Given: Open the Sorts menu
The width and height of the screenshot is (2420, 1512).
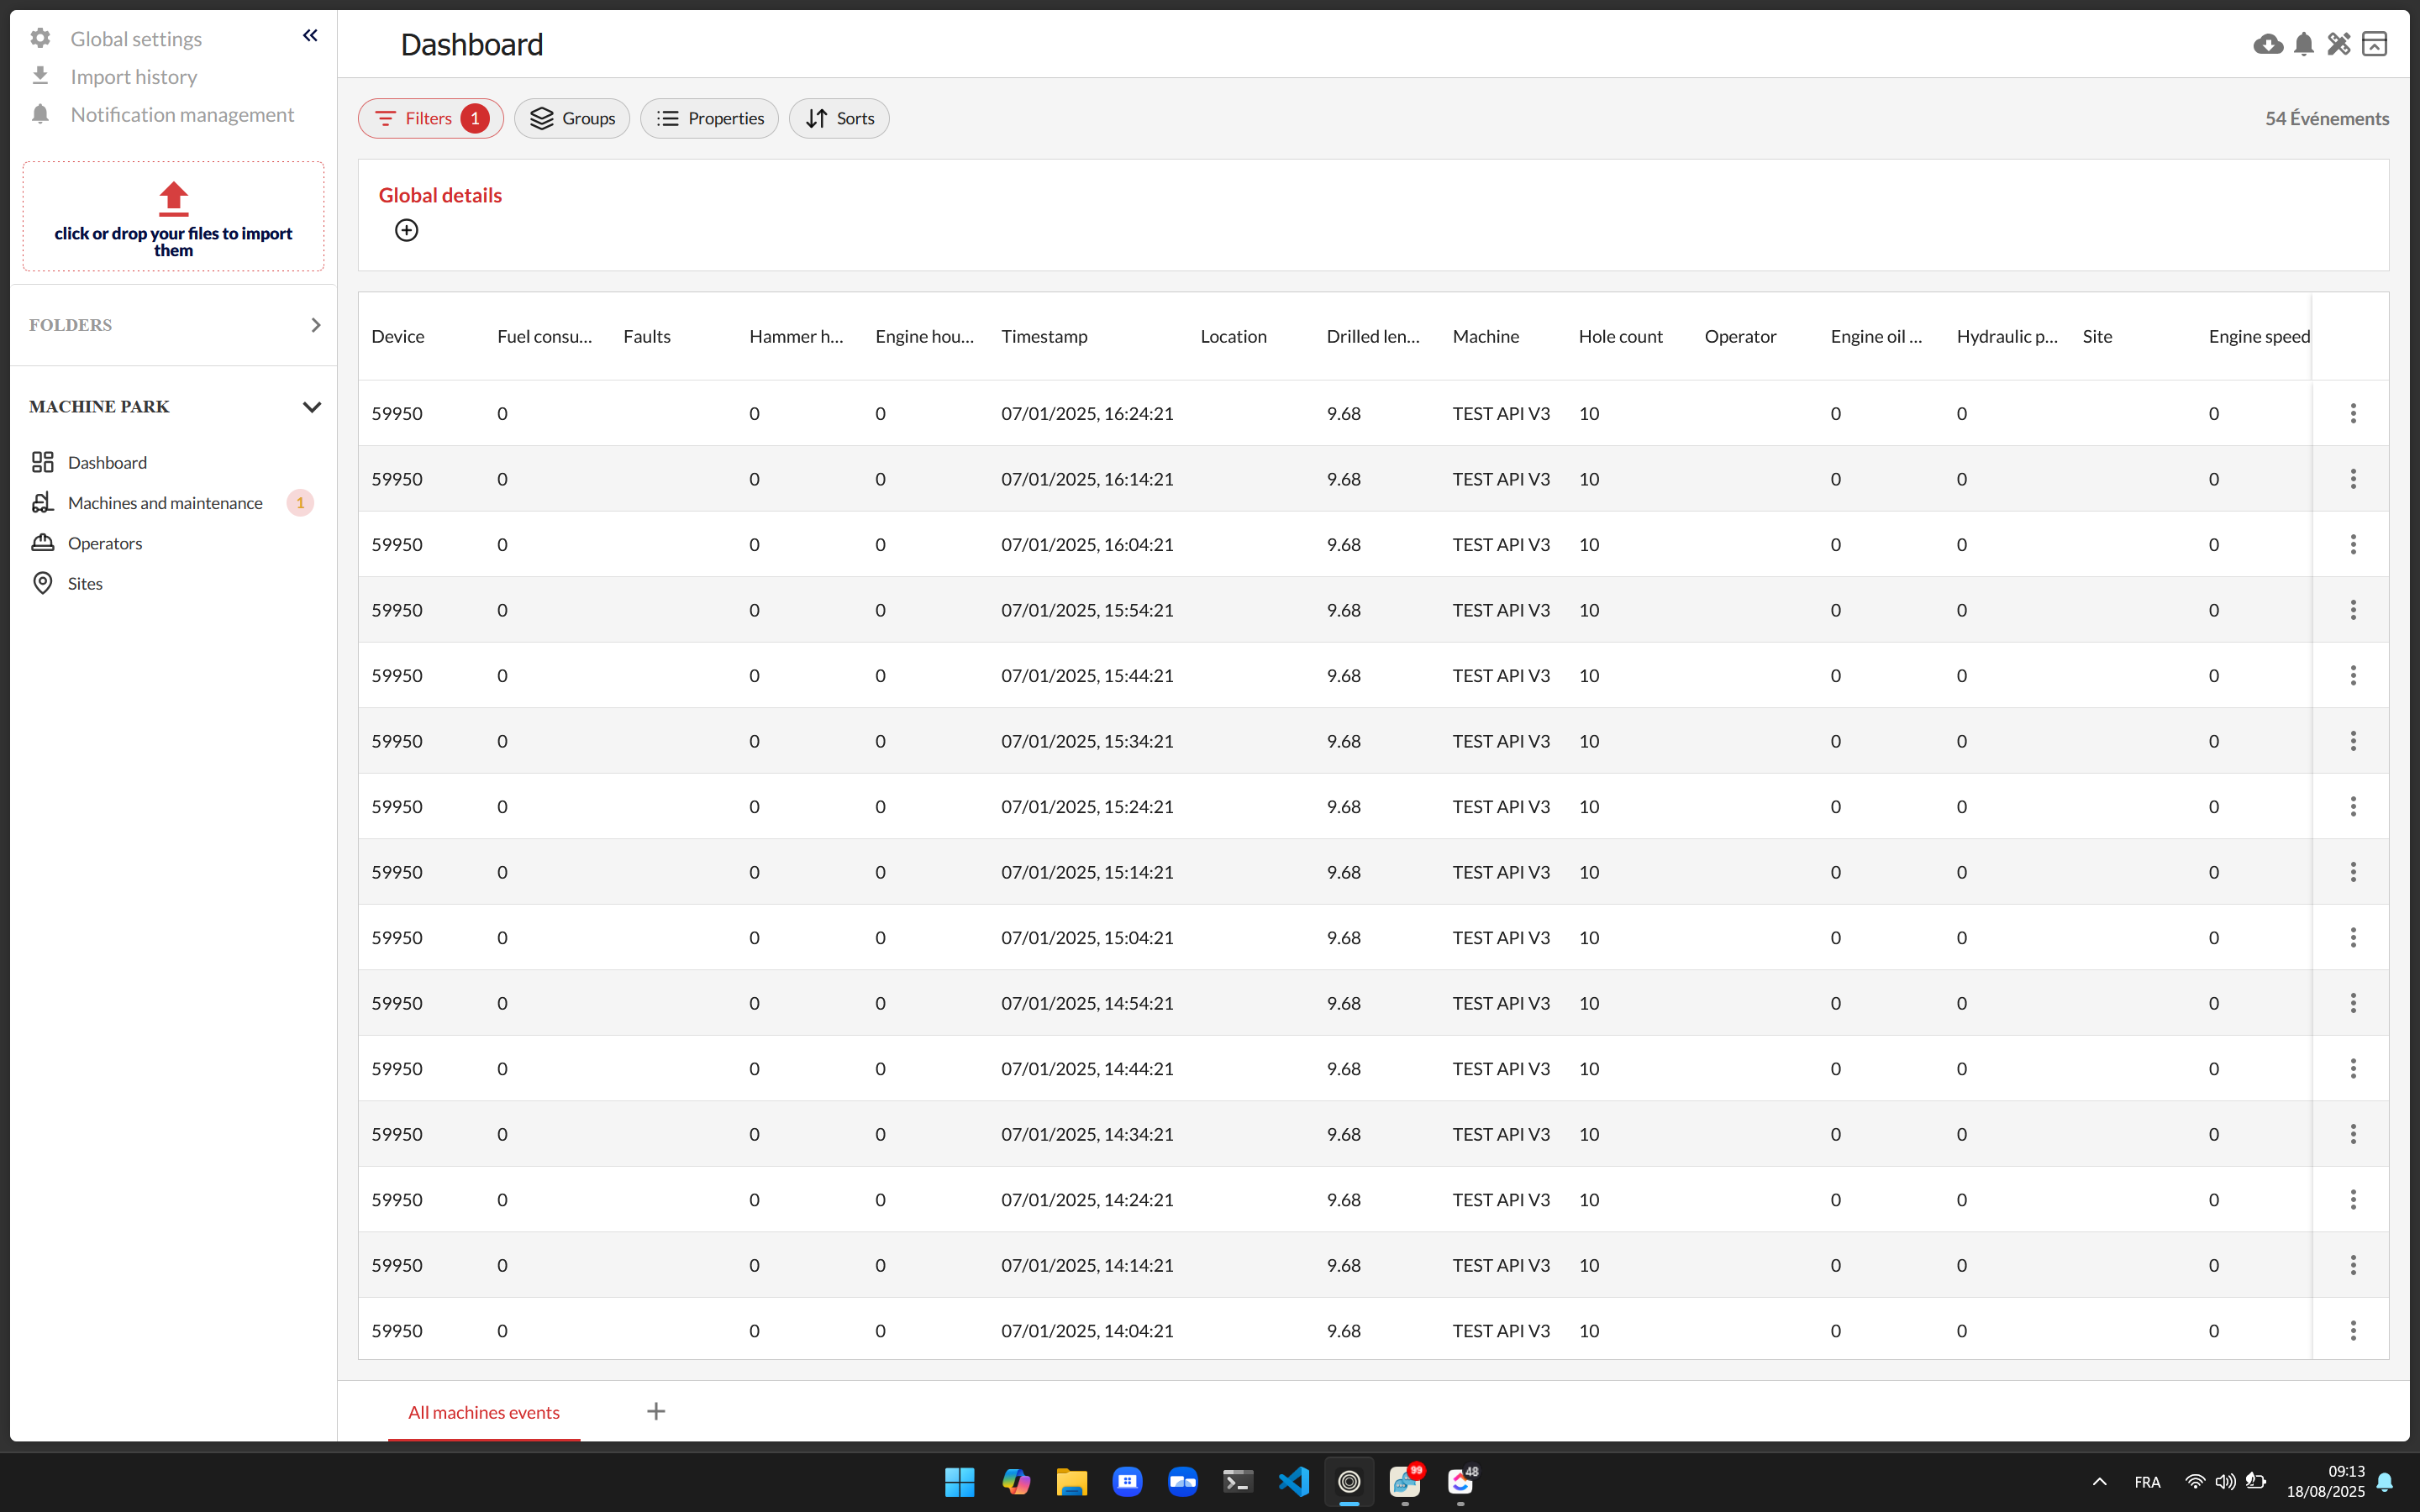Looking at the screenshot, I should click(839, 118).
